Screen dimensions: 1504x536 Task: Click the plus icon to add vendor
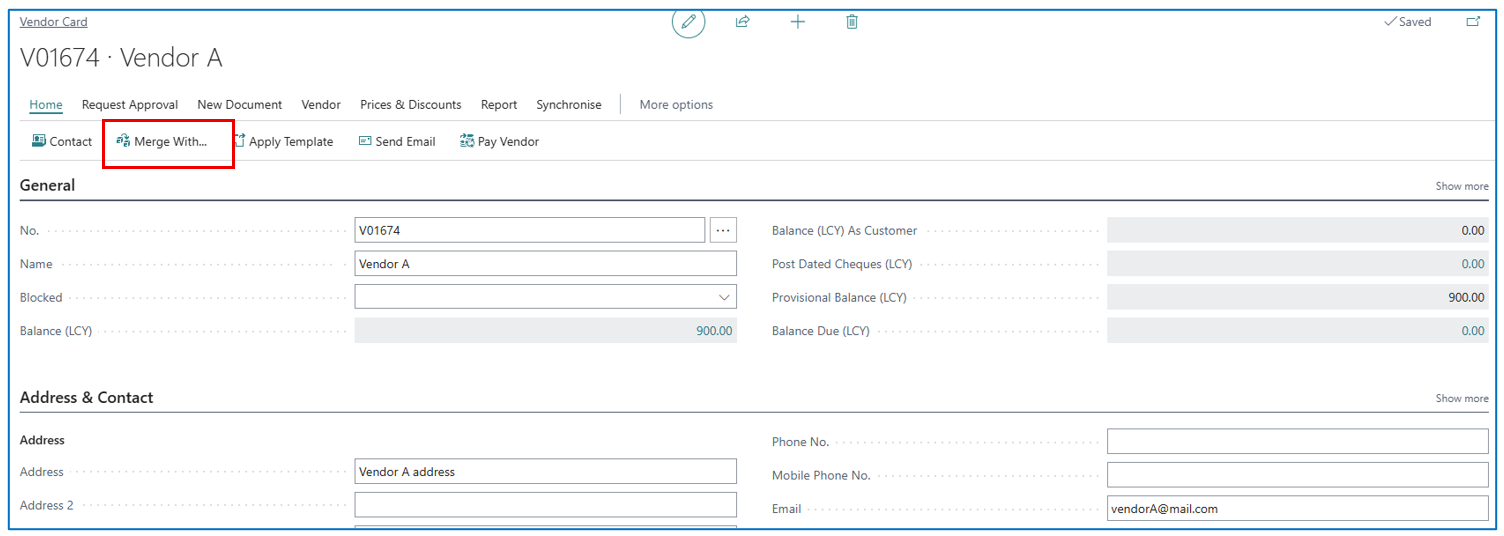797,22
